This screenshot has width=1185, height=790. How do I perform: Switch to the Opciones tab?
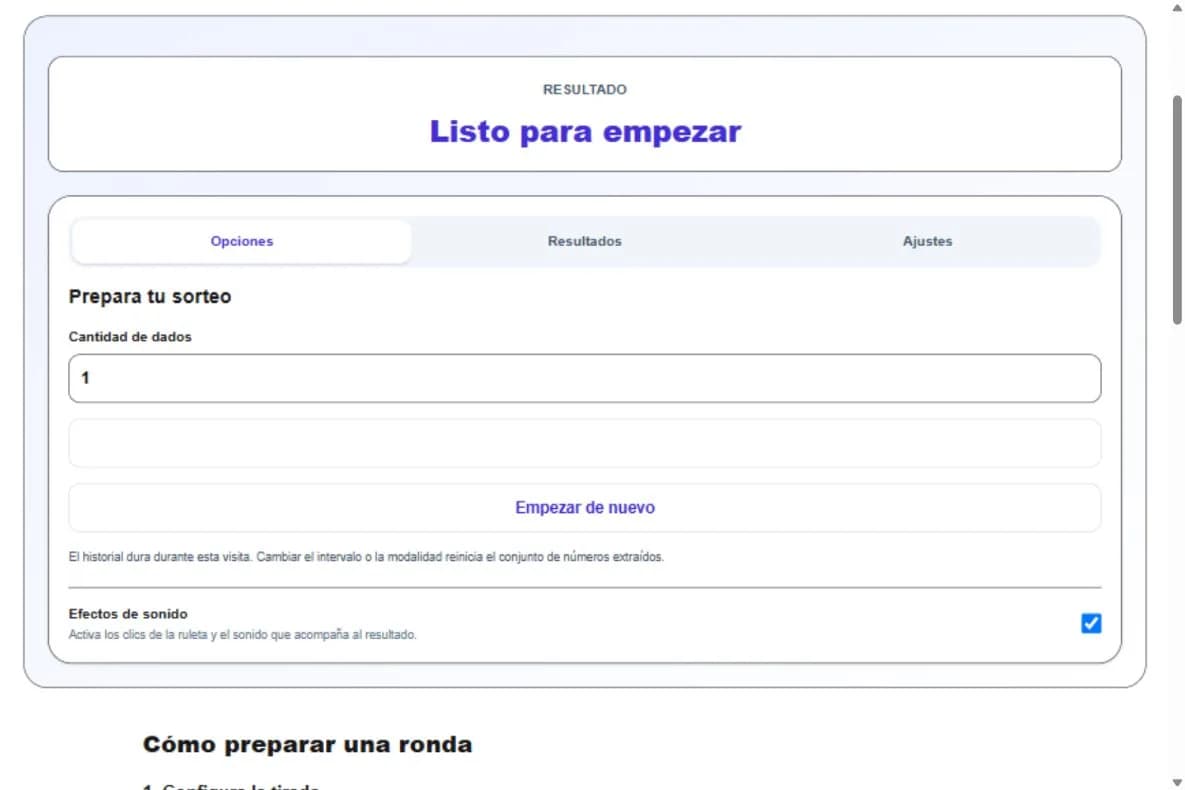pos(242,242)
